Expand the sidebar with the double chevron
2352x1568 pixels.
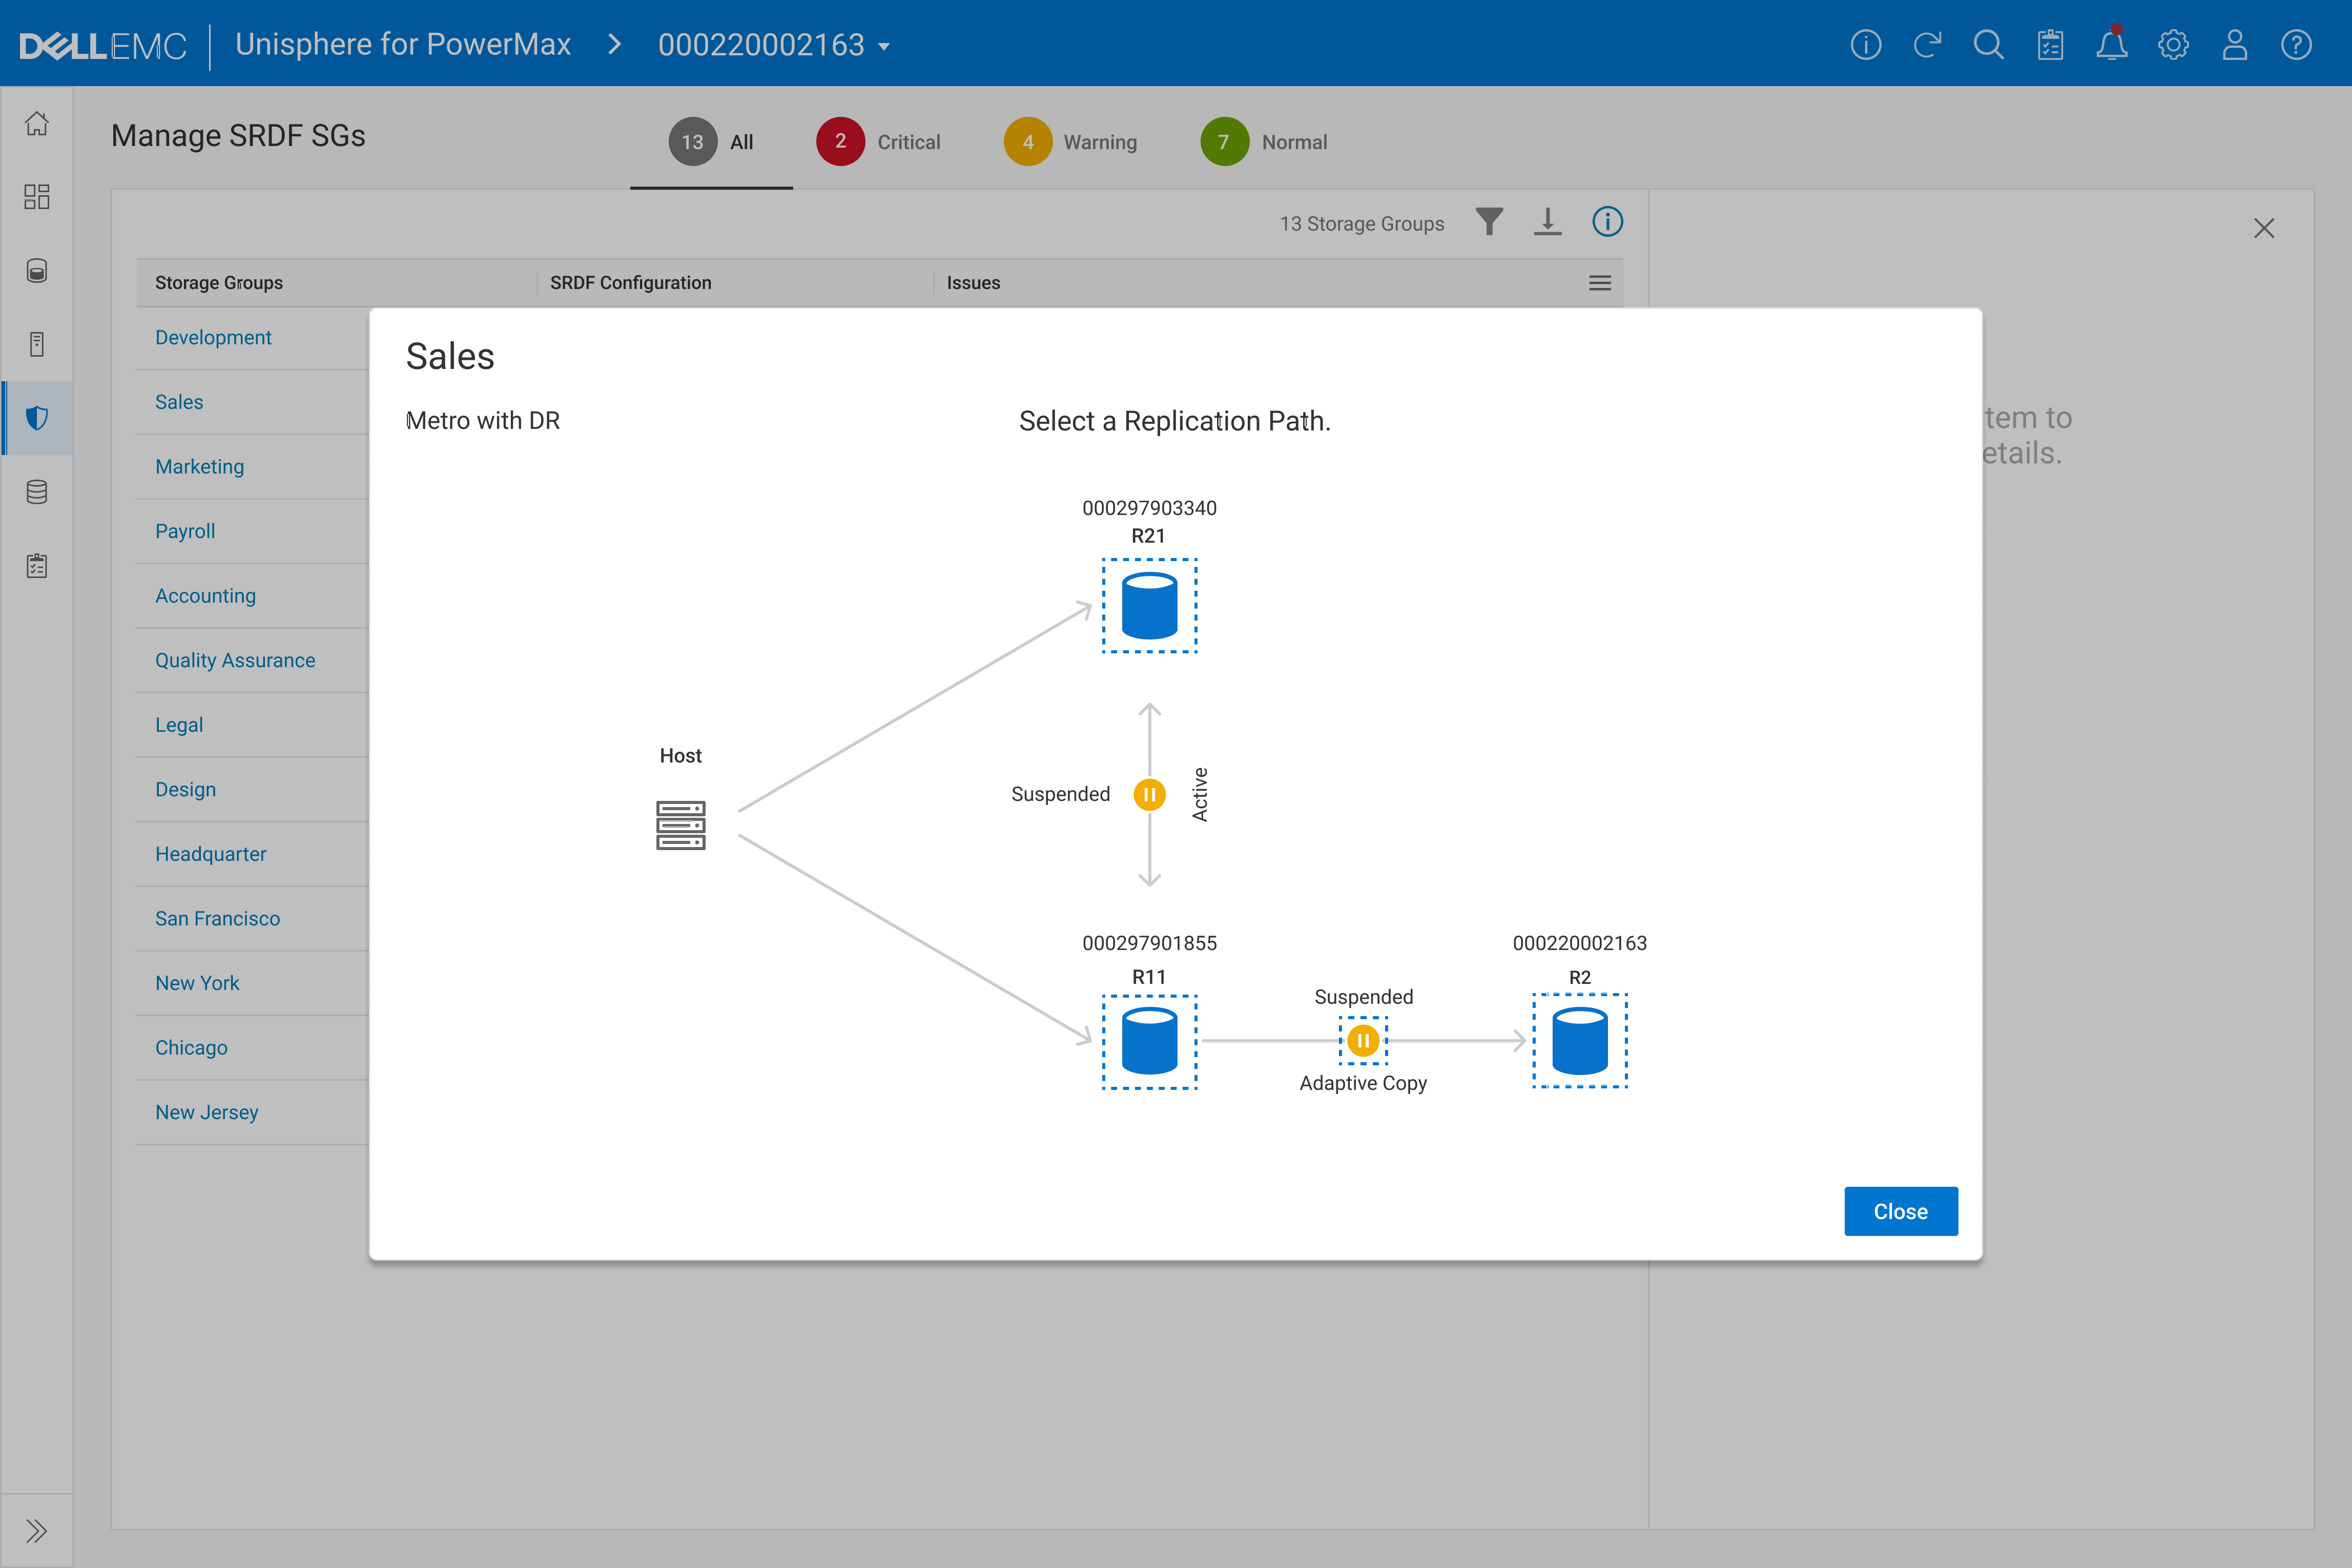click(x=37, y=1530)
